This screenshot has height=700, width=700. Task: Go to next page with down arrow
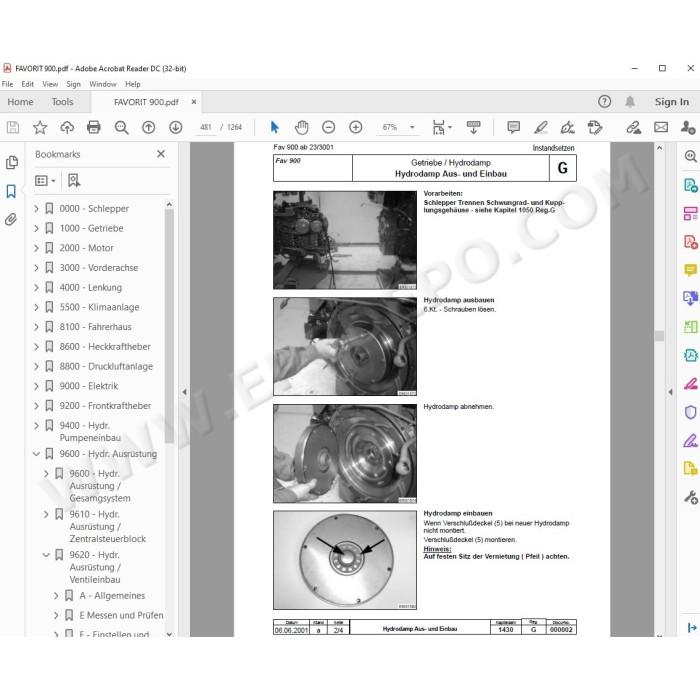(175, 127)
